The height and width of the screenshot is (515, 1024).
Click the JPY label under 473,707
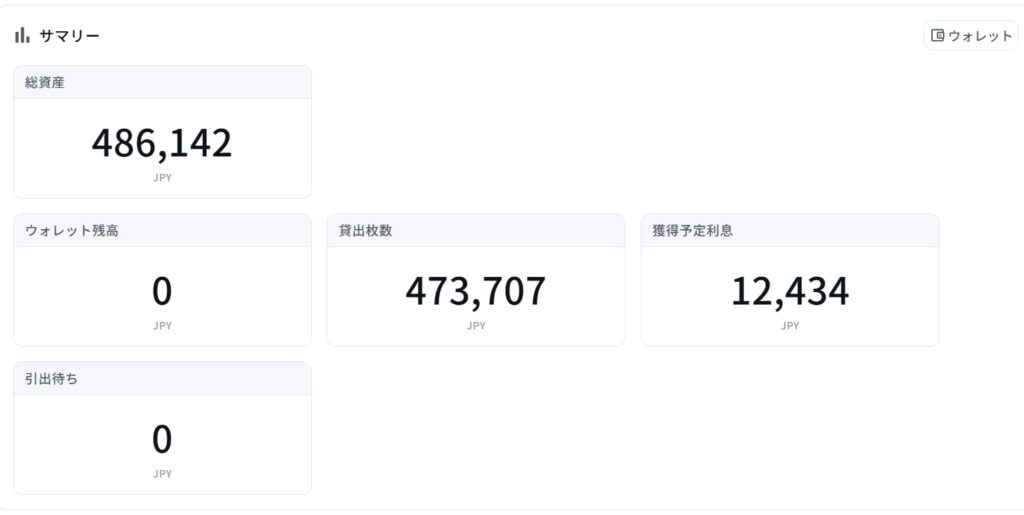click(x=476, y=326)
